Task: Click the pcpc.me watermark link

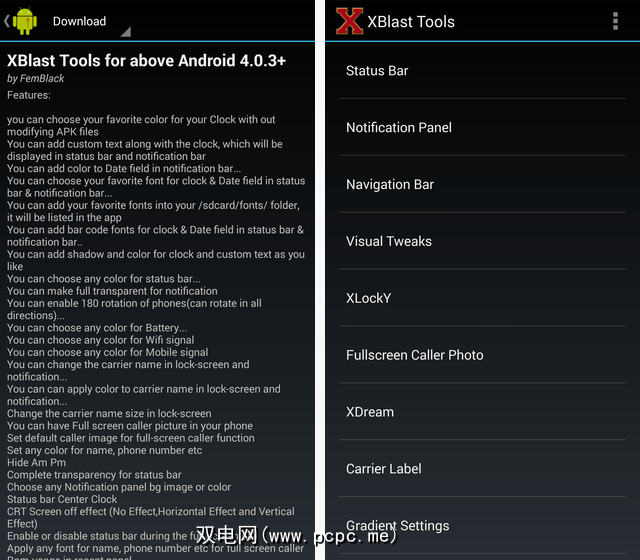Action: click(x=297, y=535)
